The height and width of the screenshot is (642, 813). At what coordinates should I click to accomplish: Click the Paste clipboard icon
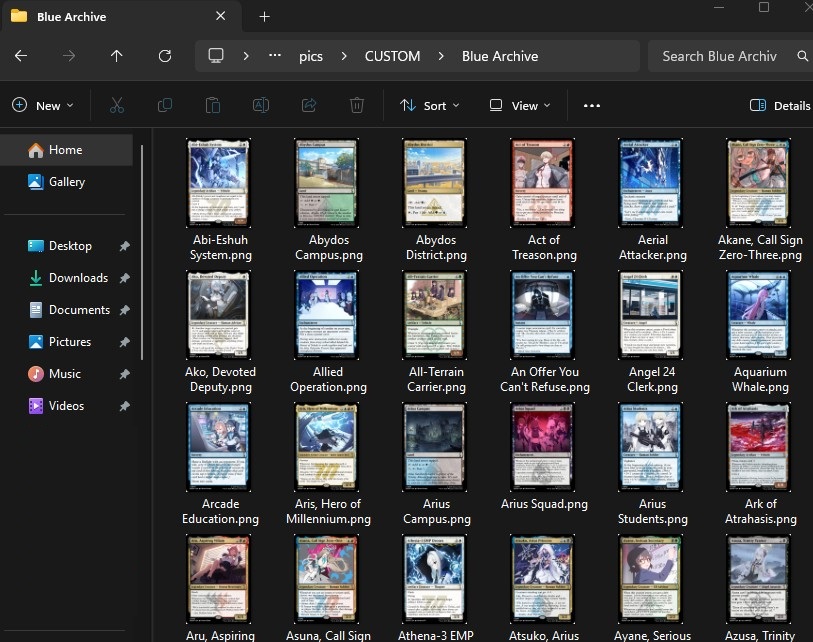(x=213, y=105)
